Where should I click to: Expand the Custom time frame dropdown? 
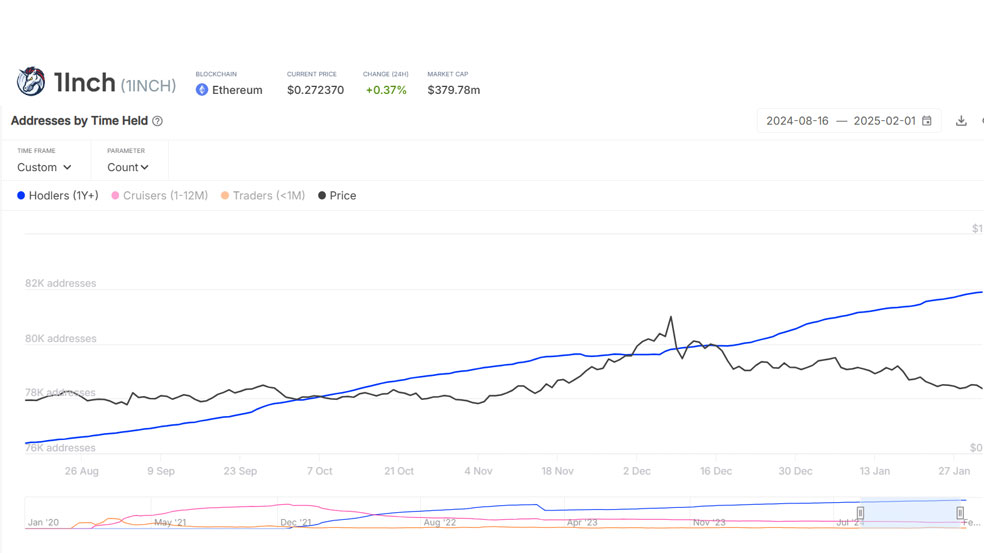click(44, 168)
